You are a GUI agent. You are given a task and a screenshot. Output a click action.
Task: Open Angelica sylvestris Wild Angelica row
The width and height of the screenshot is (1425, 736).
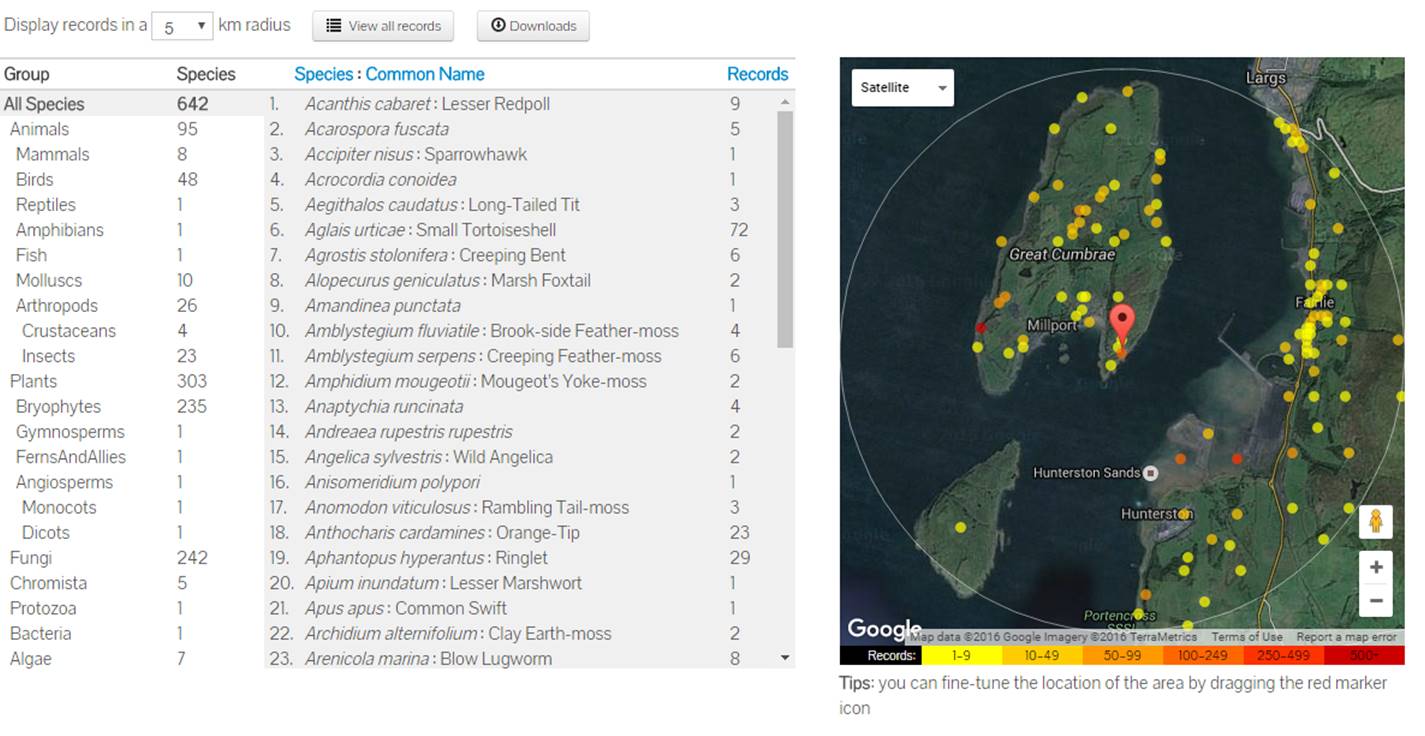point(521,457)
